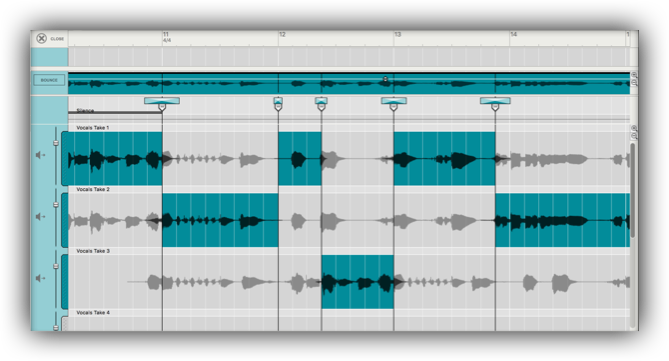
Task: Click the crossfade zone at bar 13
Action: coord(394,101)
